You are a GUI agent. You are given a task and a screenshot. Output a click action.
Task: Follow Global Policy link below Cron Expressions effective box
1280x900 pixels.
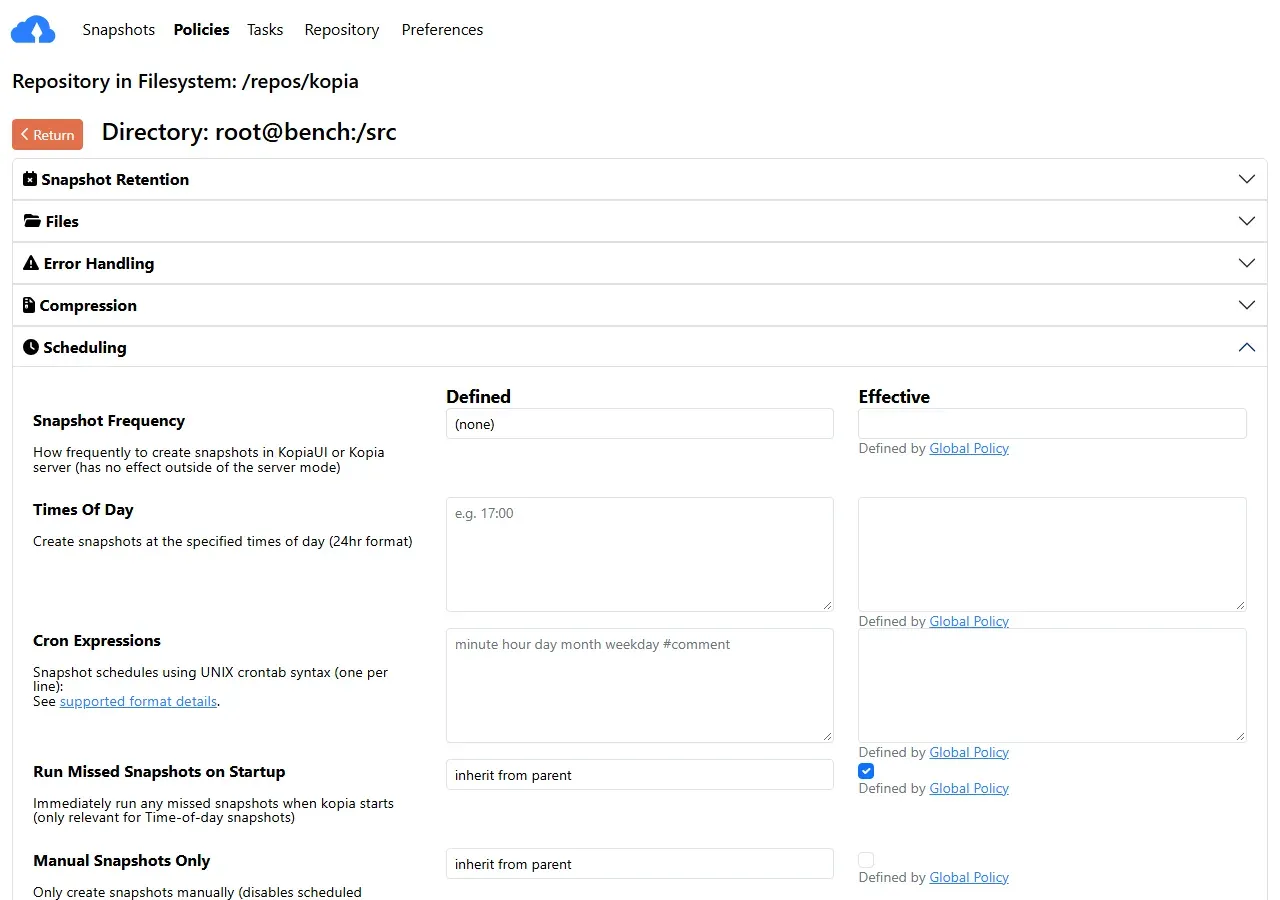point(969,752)
